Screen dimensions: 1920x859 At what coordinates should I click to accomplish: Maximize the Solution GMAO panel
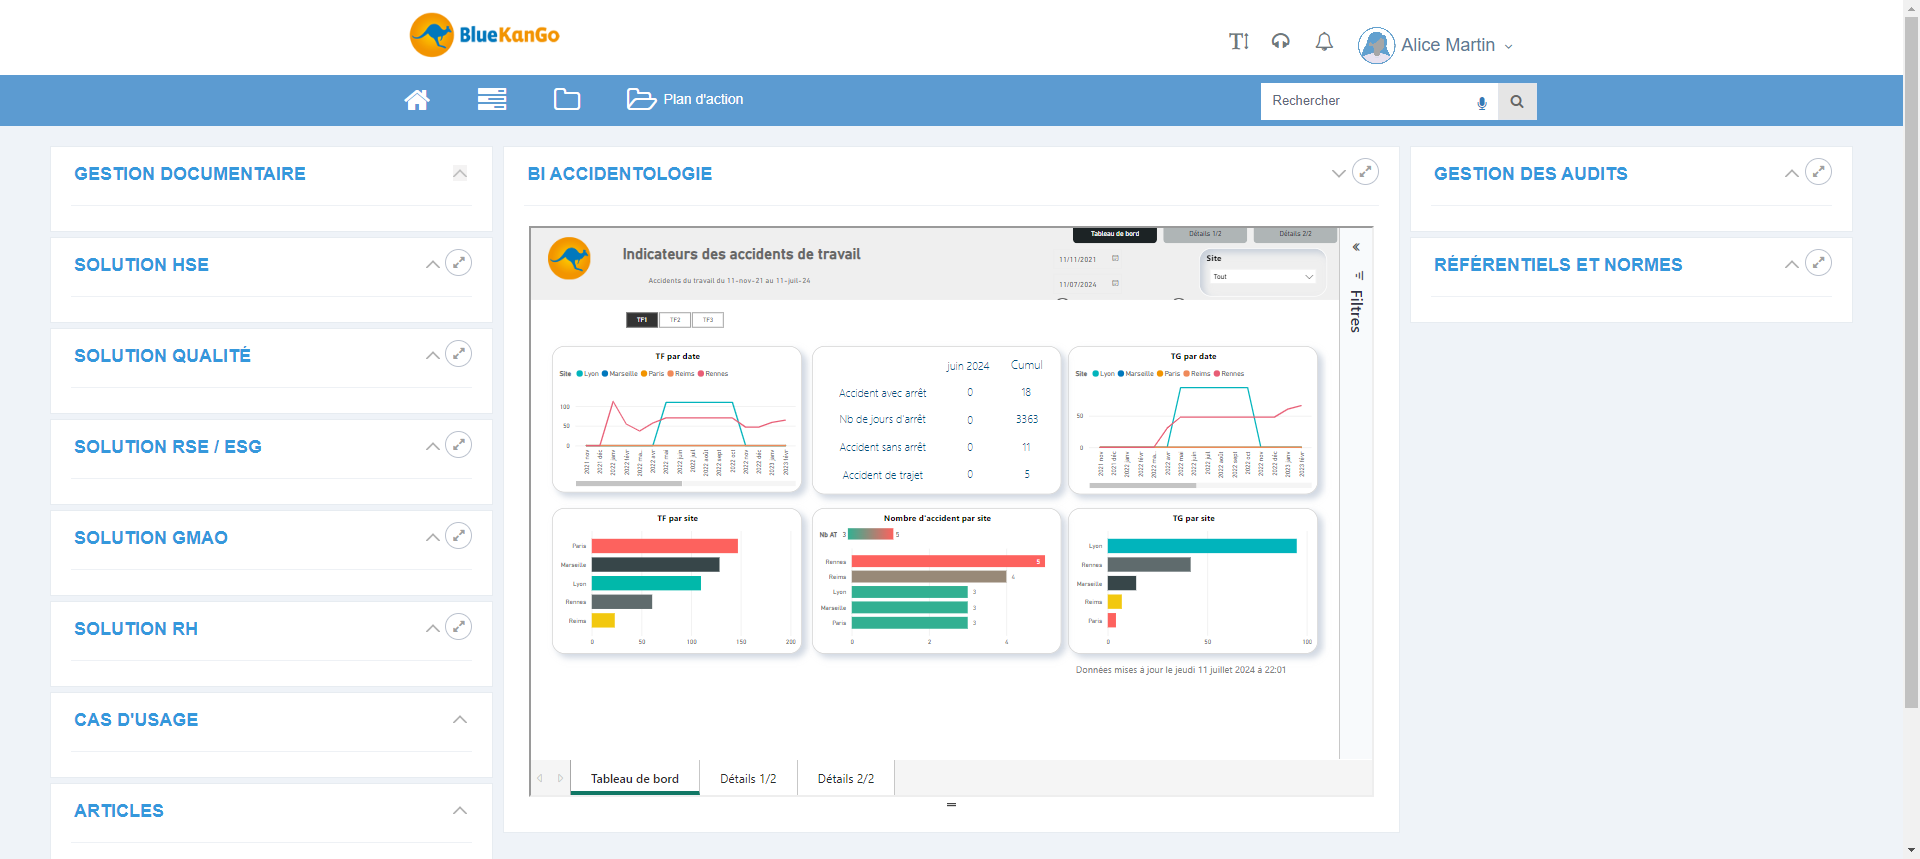pos(458,536)
